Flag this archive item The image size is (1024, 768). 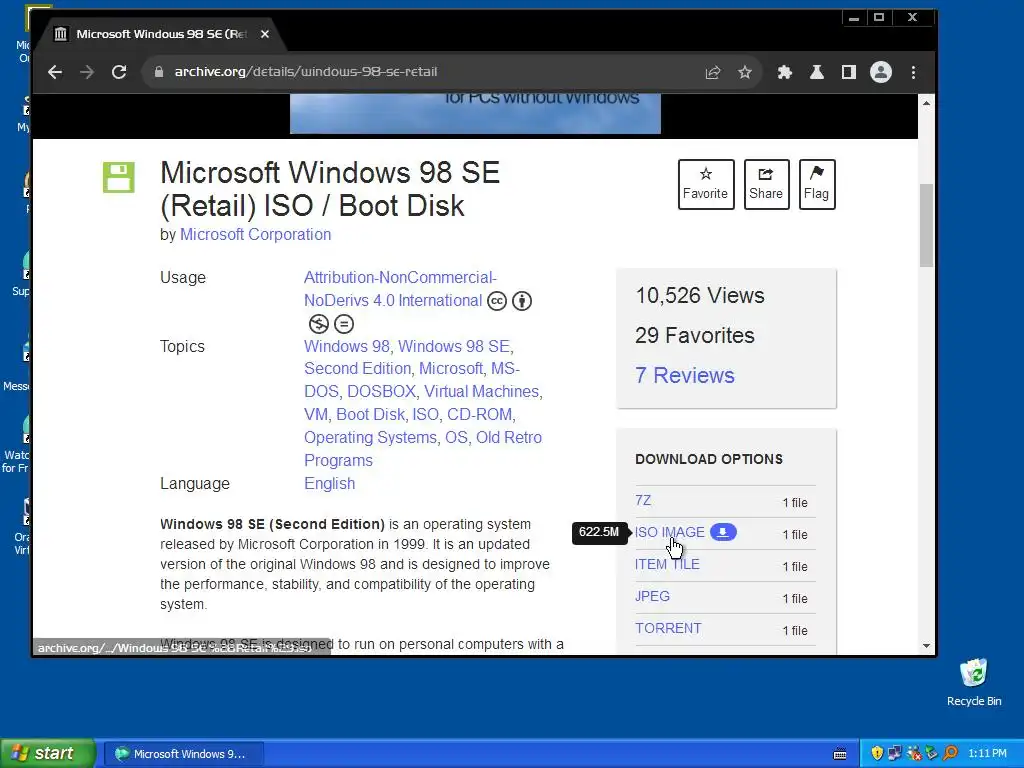coord(817,184)
